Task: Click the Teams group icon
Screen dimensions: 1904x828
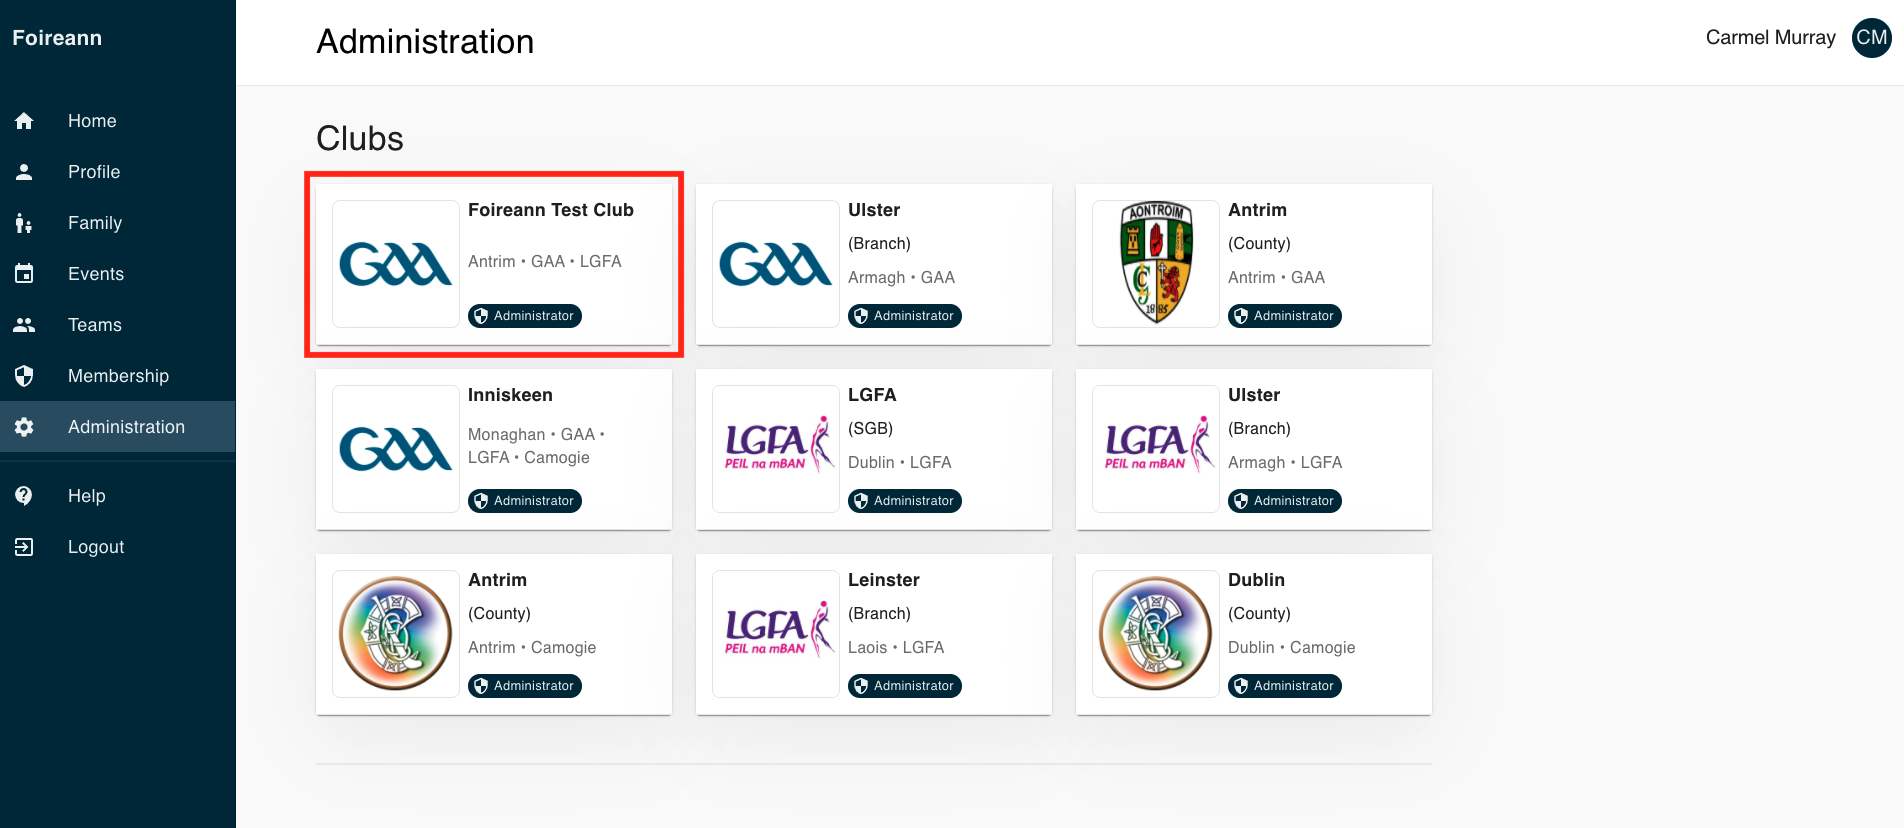Action: [24, 325]
